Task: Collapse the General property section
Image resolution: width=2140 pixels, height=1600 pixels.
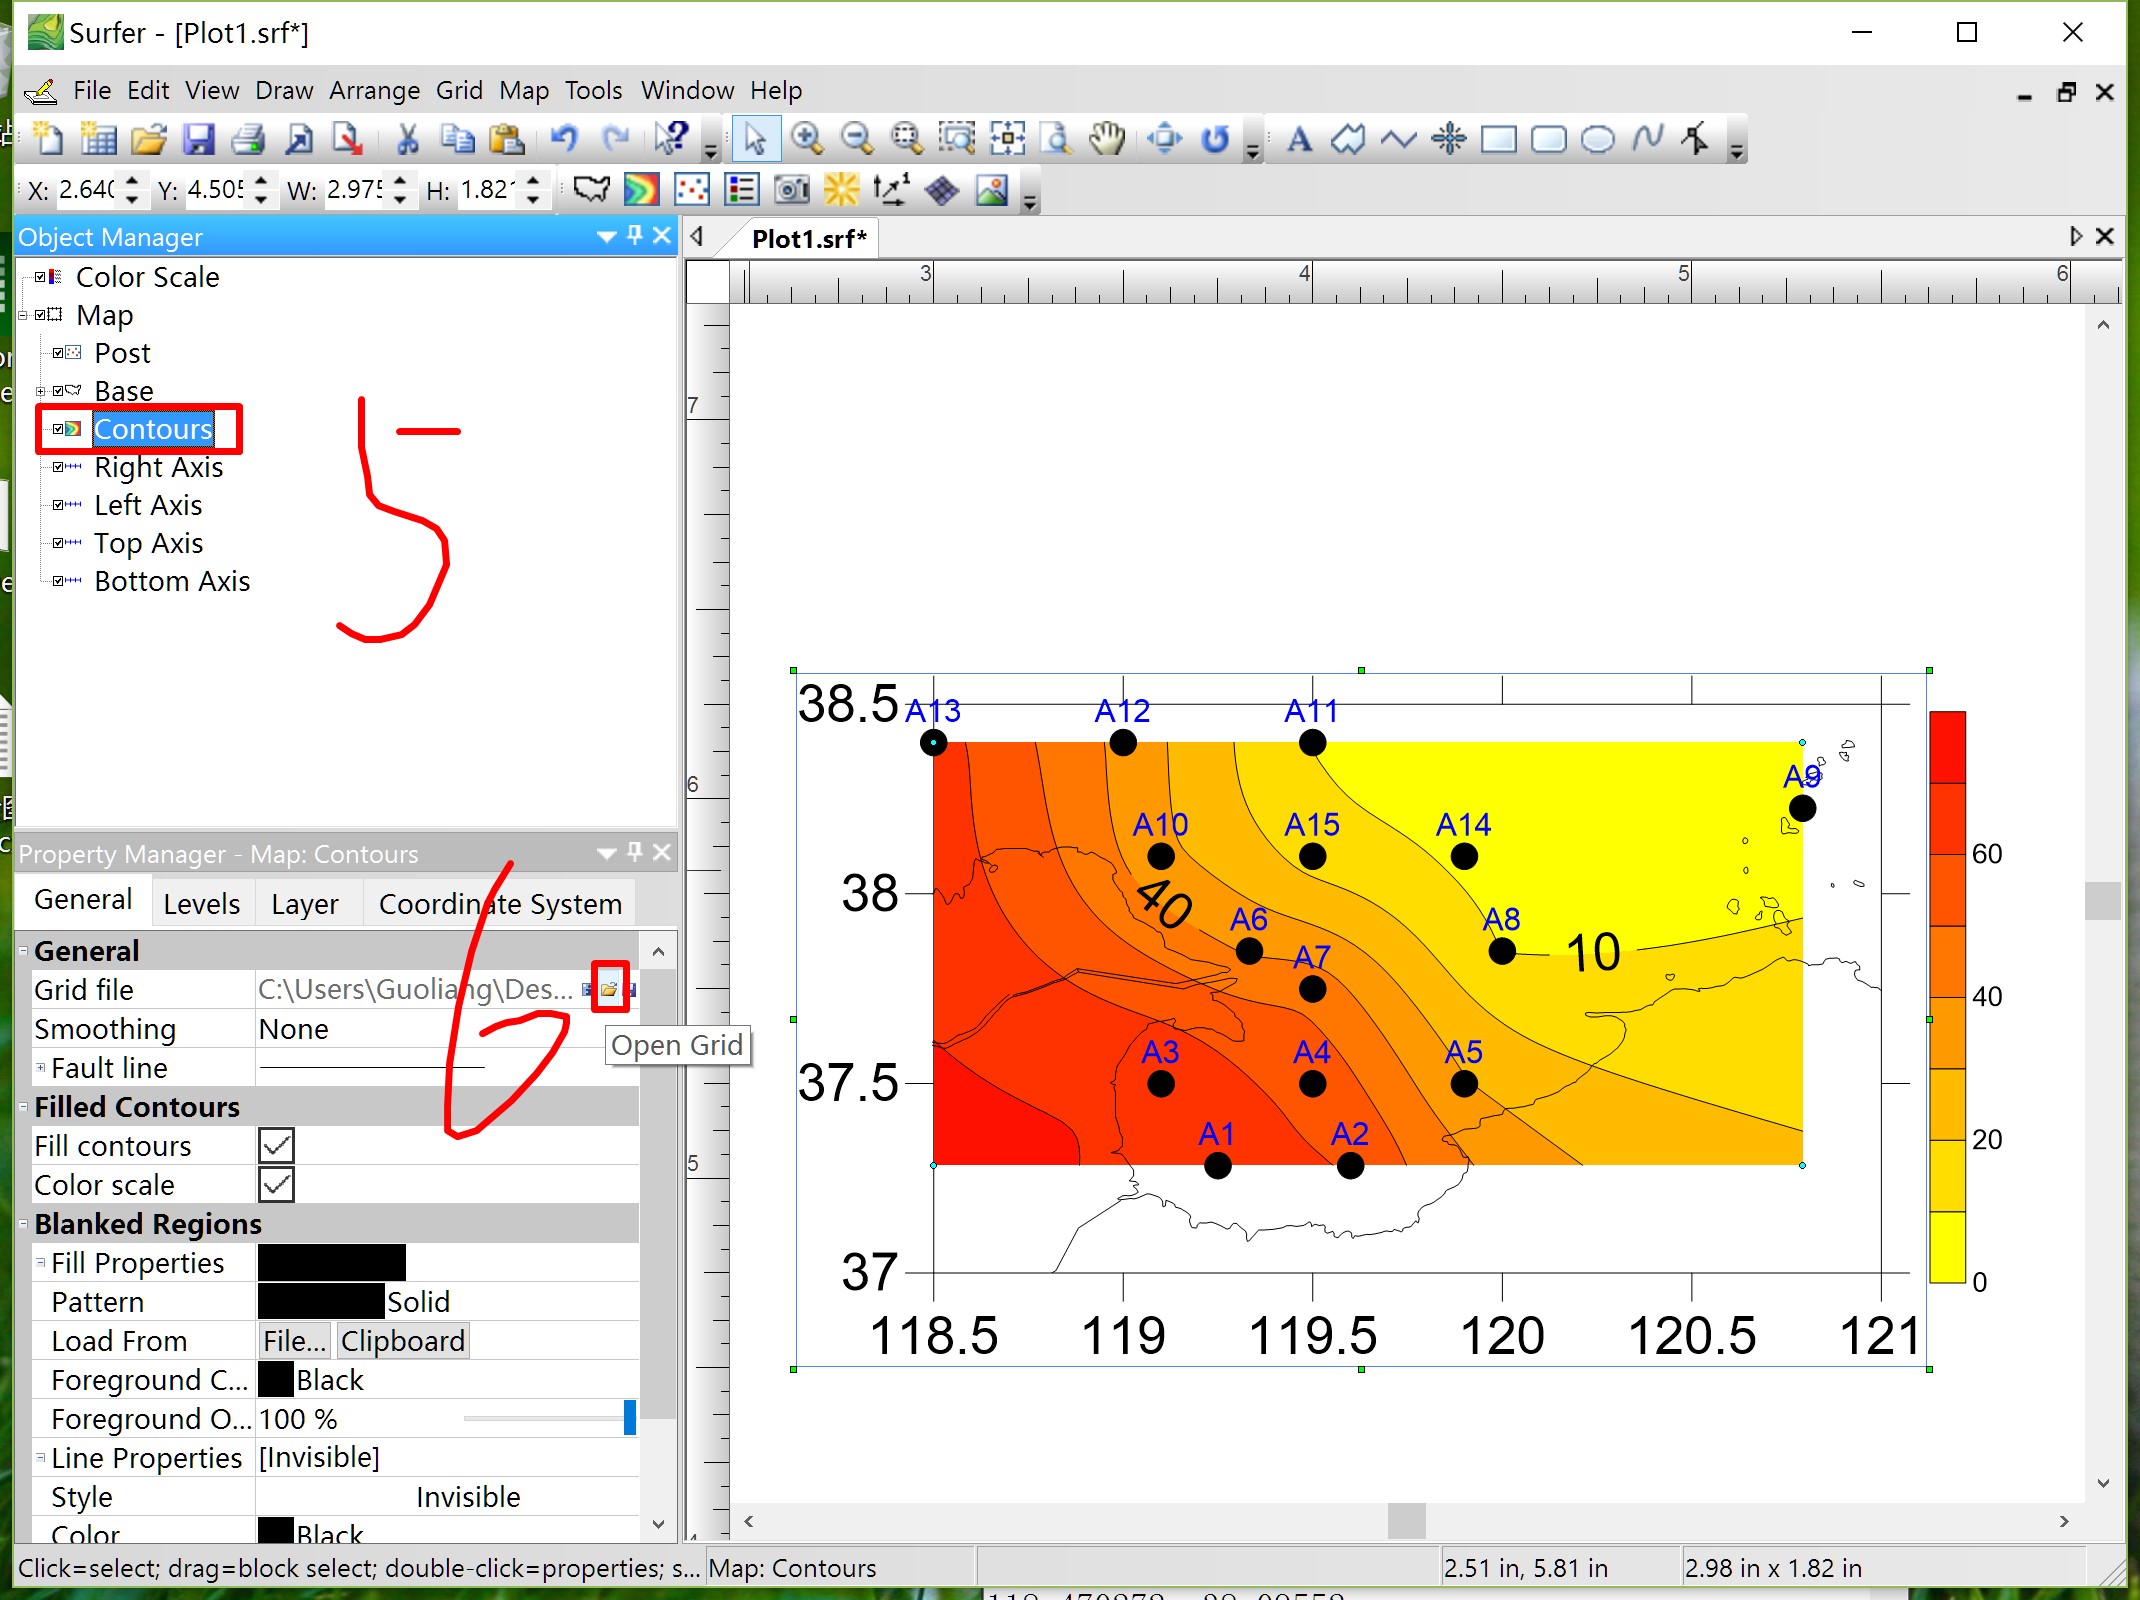Action: tap(23, 950)
